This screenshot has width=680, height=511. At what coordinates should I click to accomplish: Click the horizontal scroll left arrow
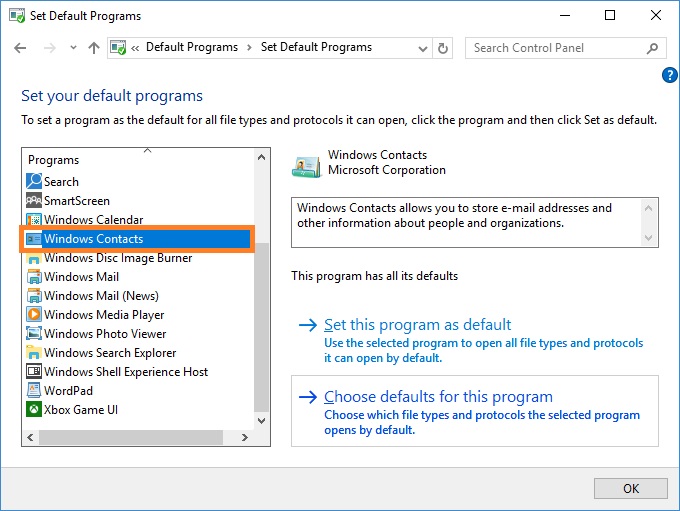tap(30, 437)
